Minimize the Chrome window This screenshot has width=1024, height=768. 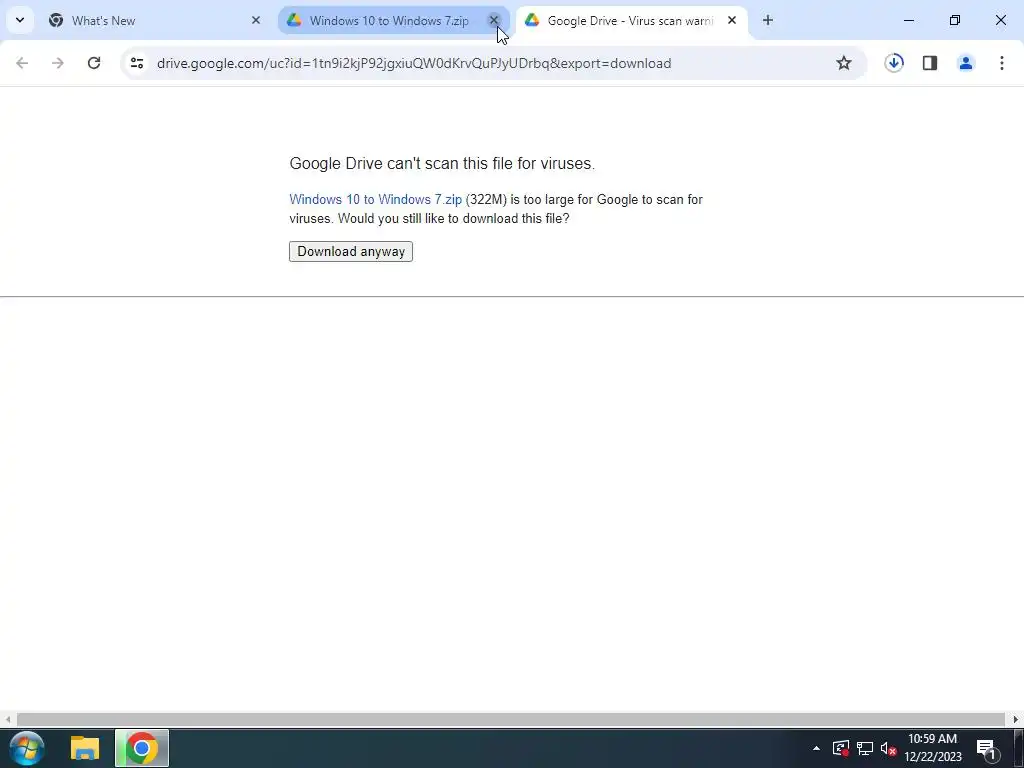908,20
